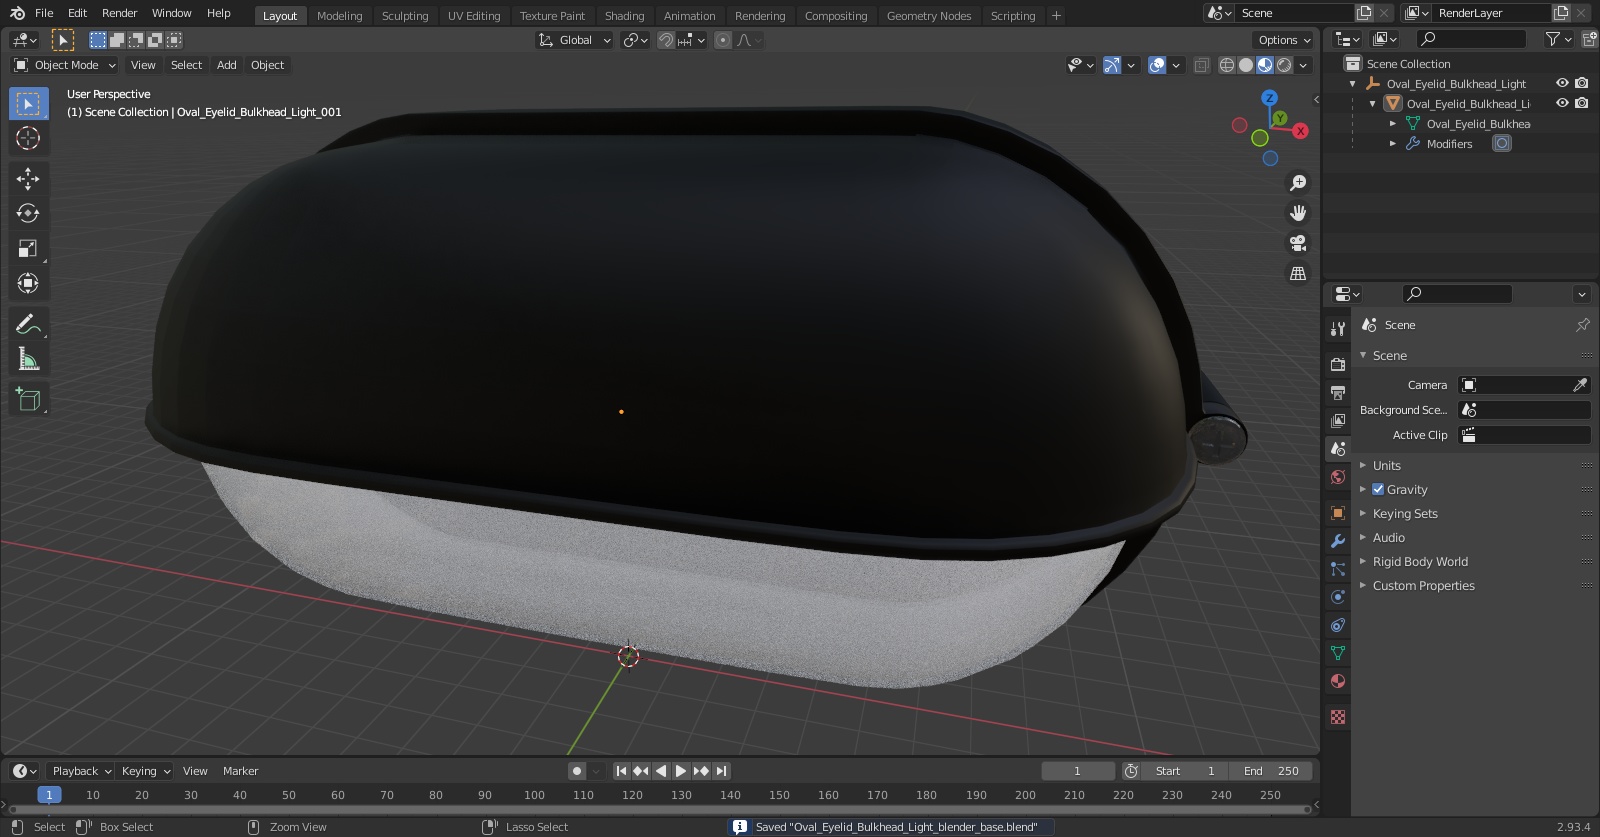Activate the Transform tool
Image resolution: width=1600 pixels, height=837 pixels.
pos(28,283)
